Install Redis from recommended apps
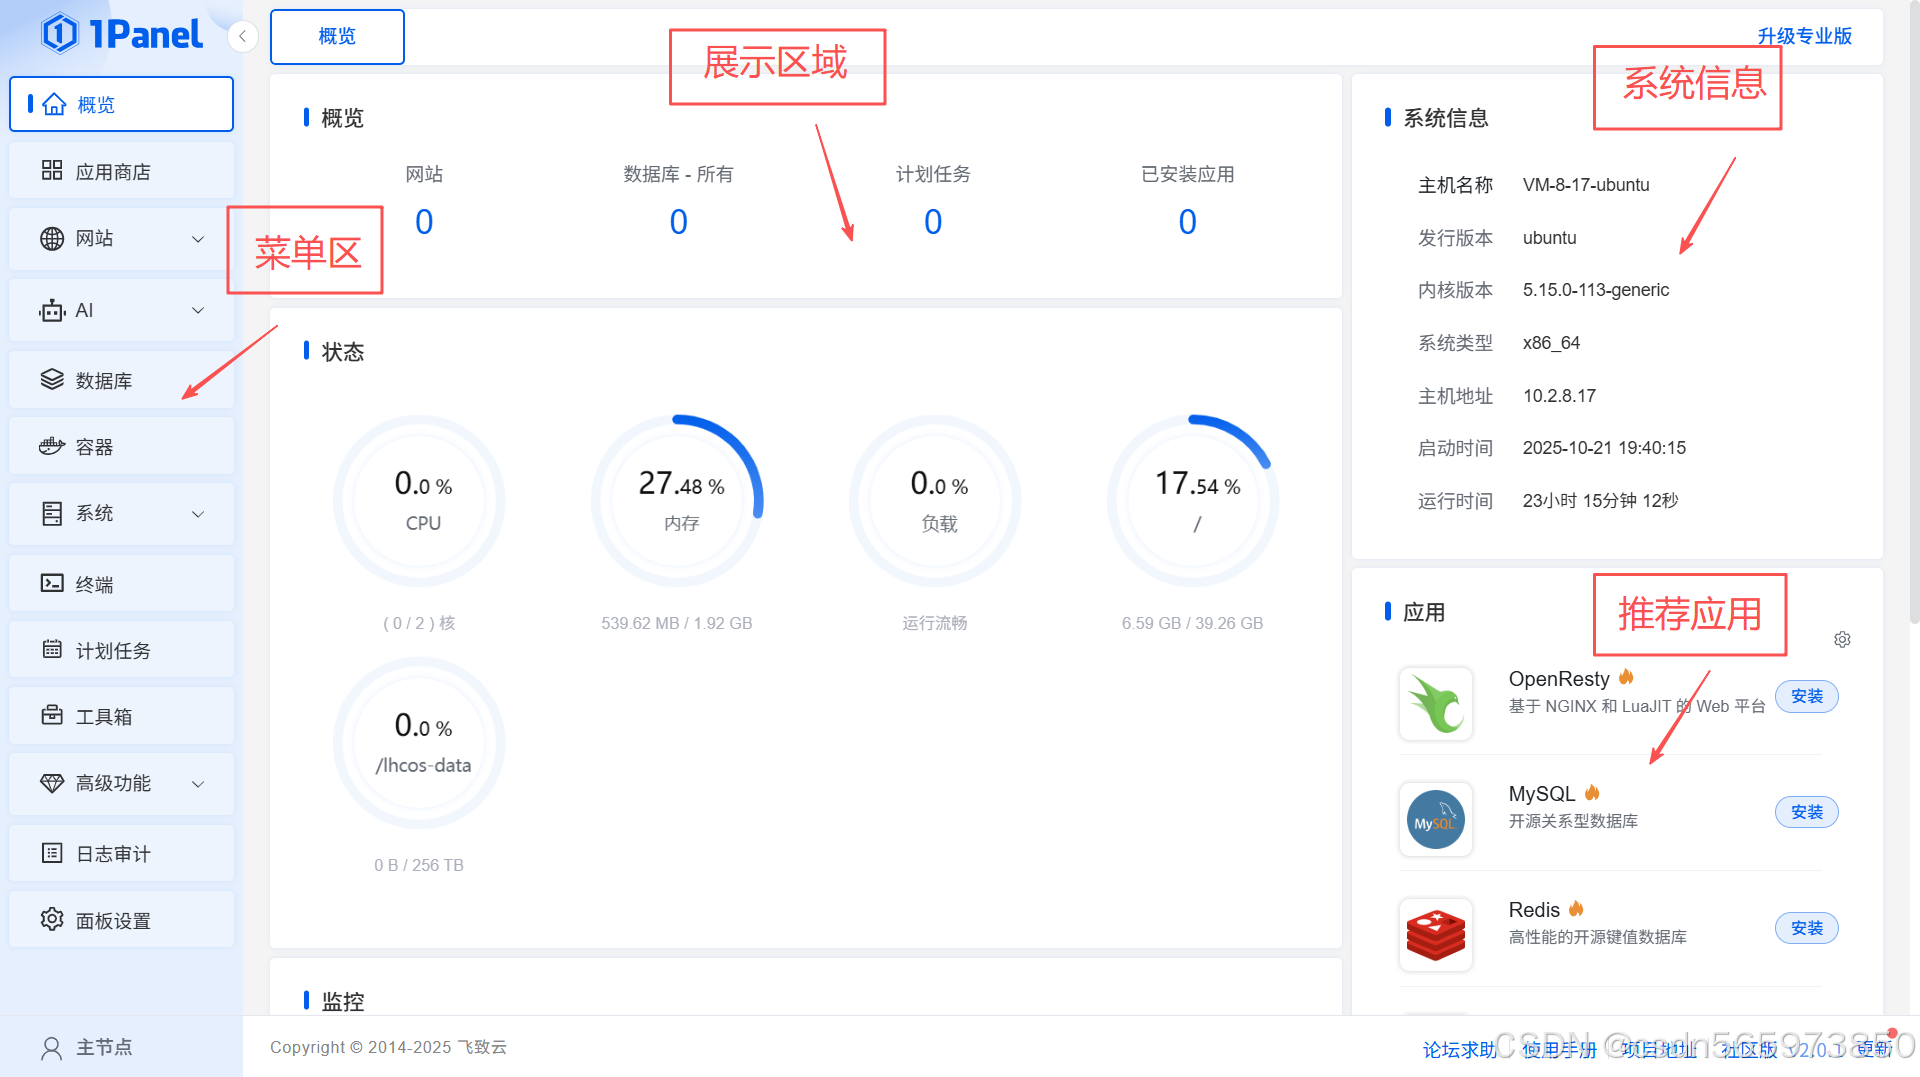The width and height of the screenshot is (1920, 1077). [x=1806, y=928]
